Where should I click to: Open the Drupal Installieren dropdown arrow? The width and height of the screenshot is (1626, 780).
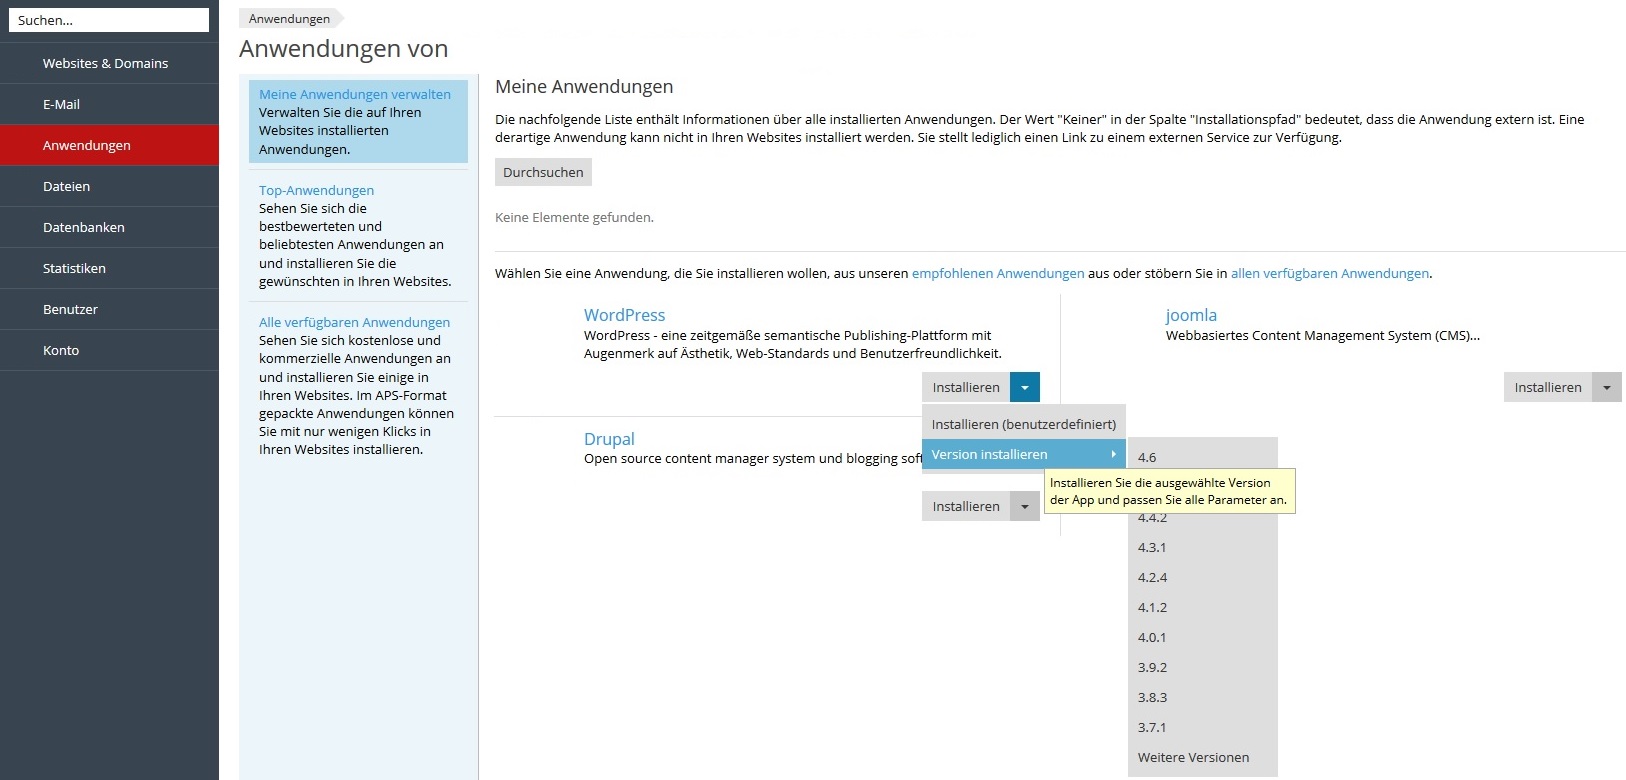point(1025,506)
